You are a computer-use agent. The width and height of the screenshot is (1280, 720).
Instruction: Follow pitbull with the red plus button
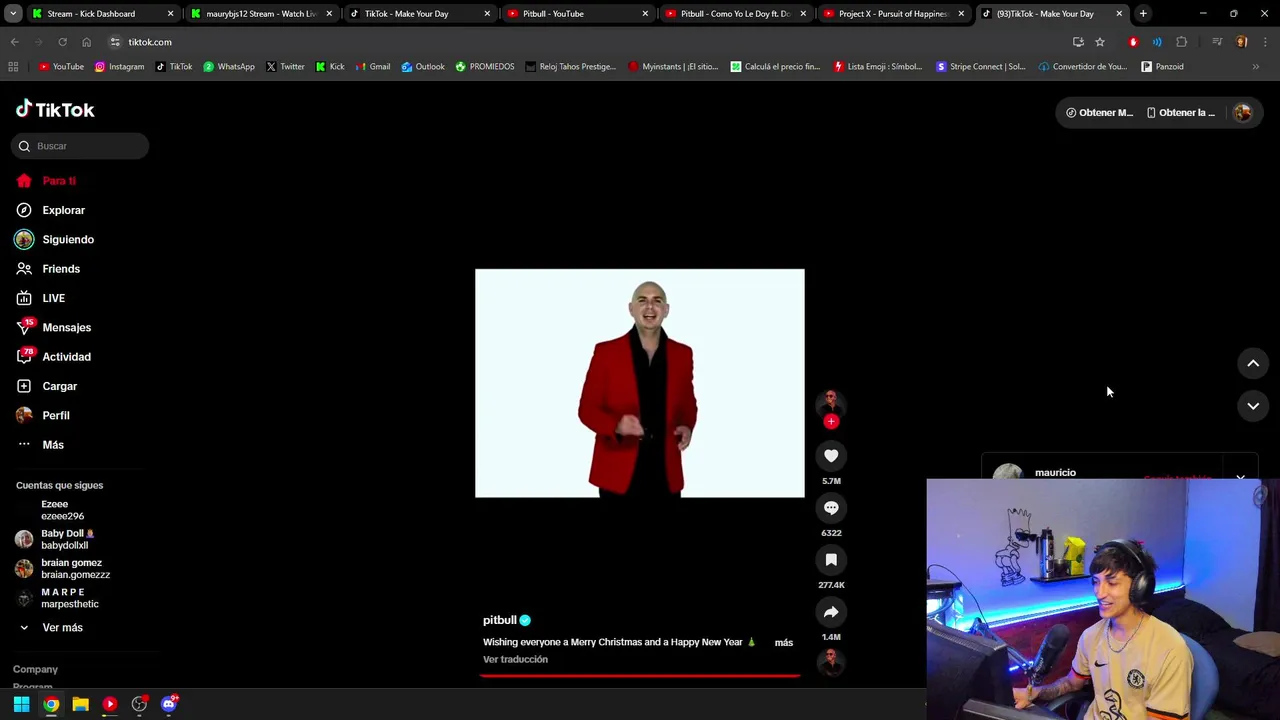pyautogui.click(x=831, y=421)
